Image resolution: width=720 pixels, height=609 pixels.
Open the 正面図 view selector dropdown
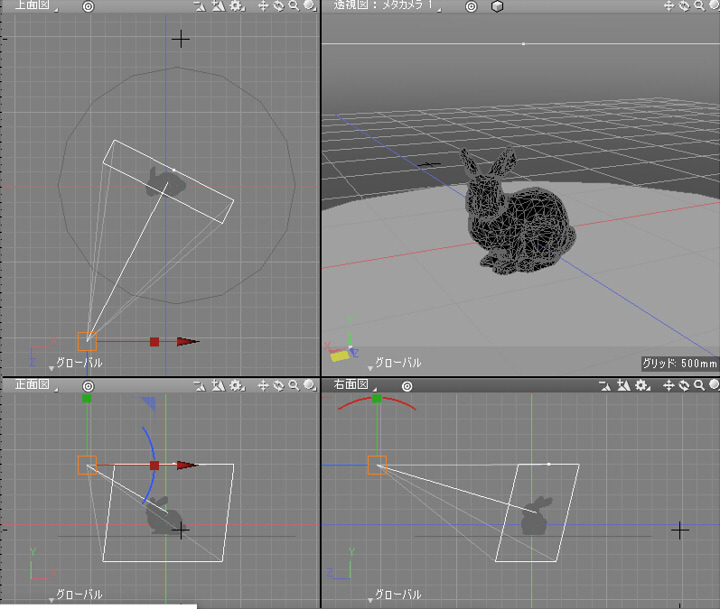[36, 384]
